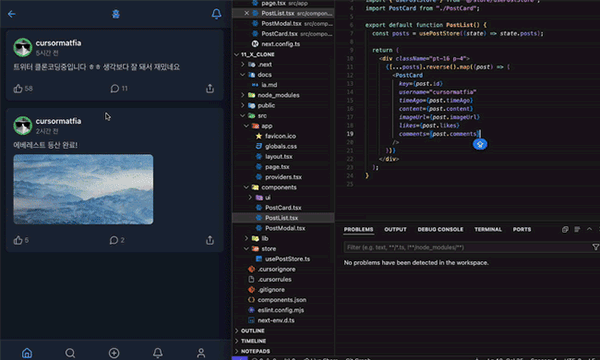The image size is (600, 360).
Task: Open the mountain image thumbnail
Action: 83,189
